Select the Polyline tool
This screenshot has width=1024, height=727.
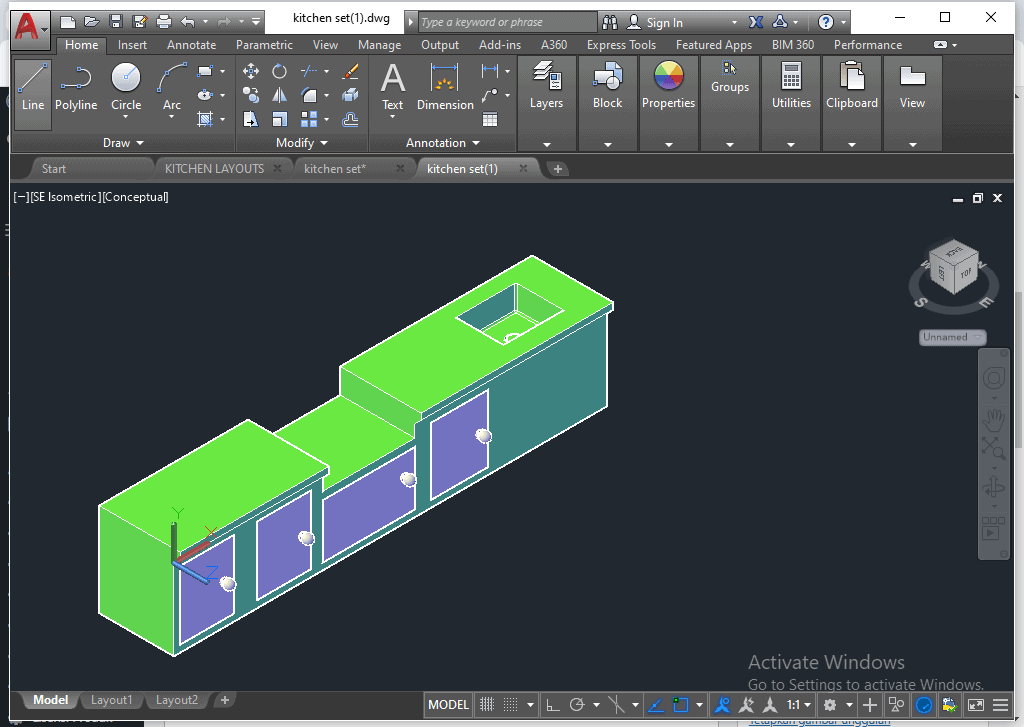pyautogui.click(x=76, y=87)
